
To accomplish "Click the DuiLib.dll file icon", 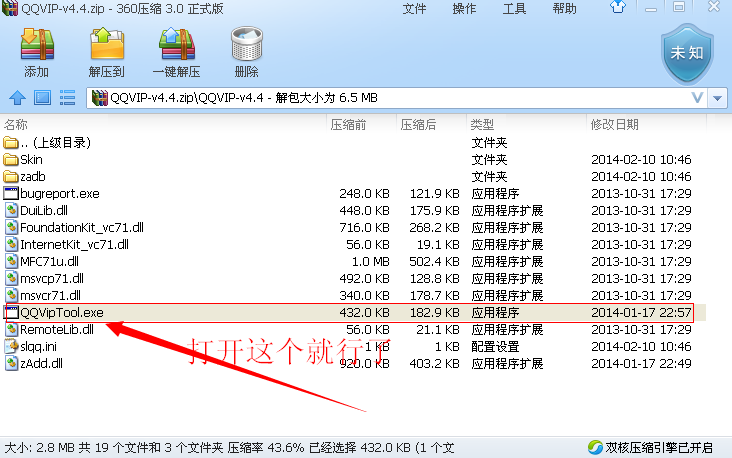I will tap(11, 211).
